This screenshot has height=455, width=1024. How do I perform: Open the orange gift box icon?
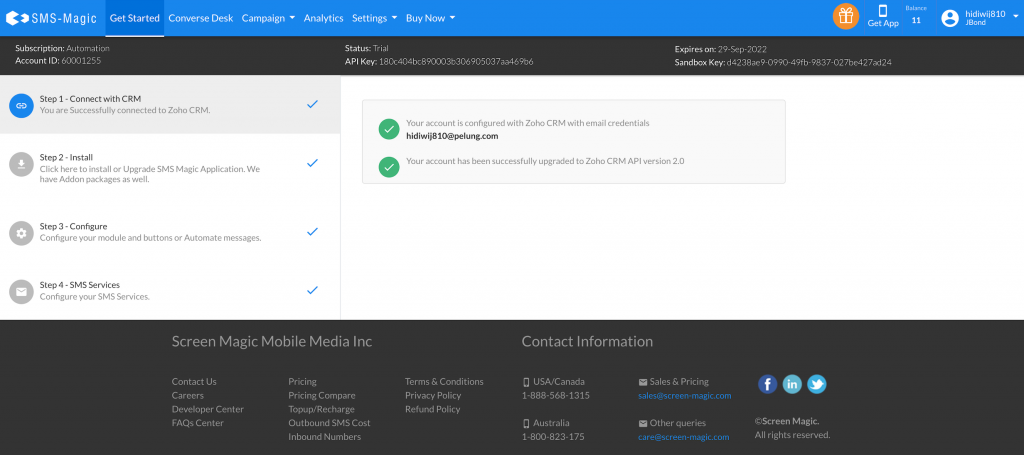[x=846, y=16]
